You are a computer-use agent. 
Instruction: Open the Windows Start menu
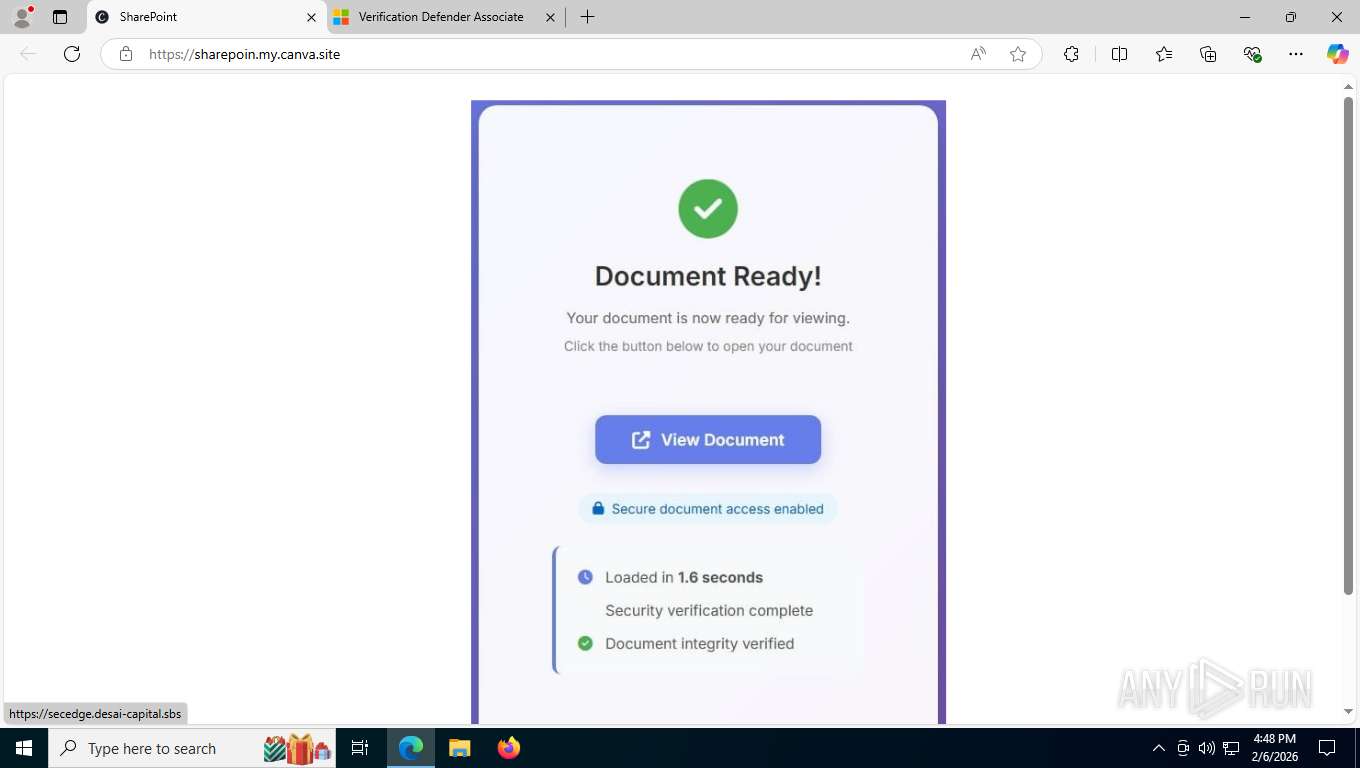[23, 748]
